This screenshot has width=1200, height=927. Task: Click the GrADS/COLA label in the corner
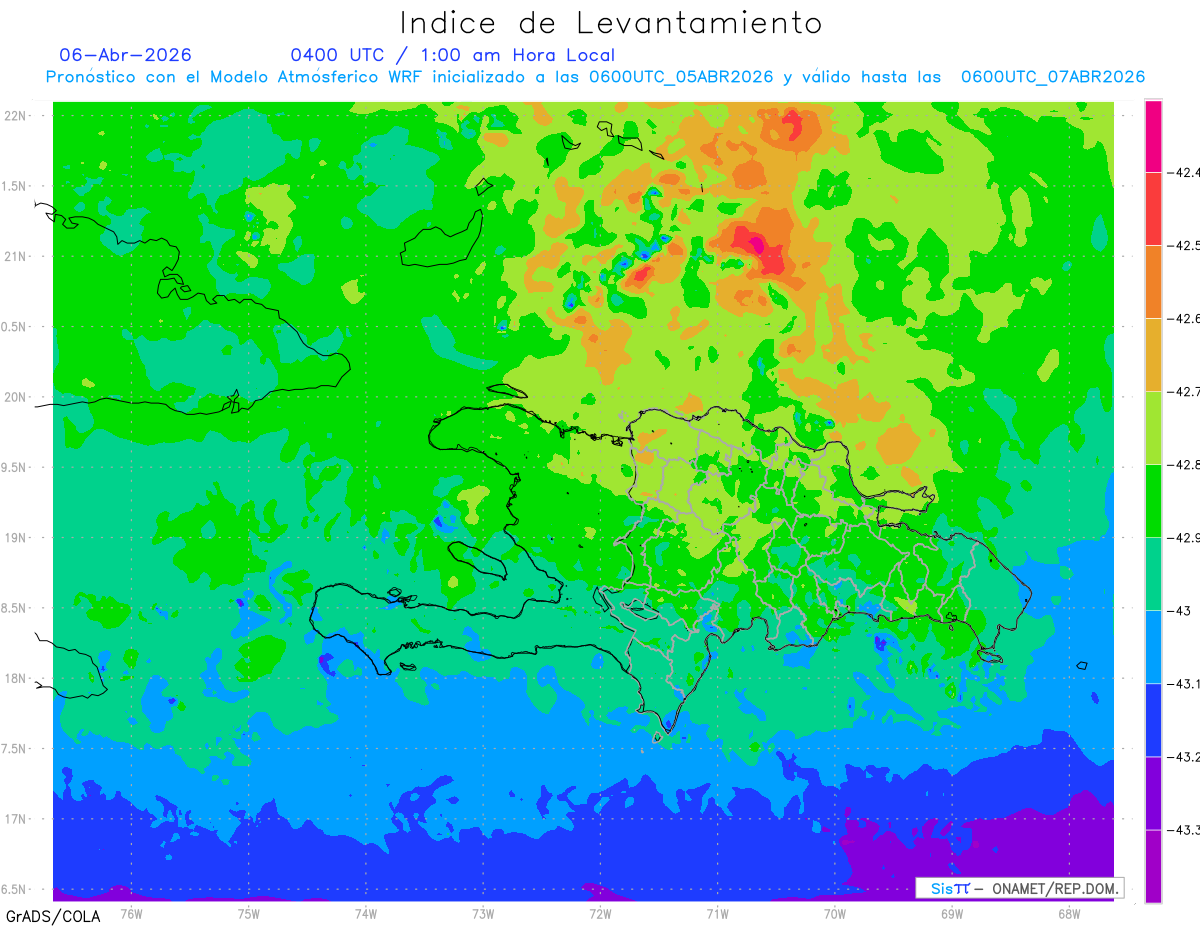pyautogui.click(x=44, y=916)
